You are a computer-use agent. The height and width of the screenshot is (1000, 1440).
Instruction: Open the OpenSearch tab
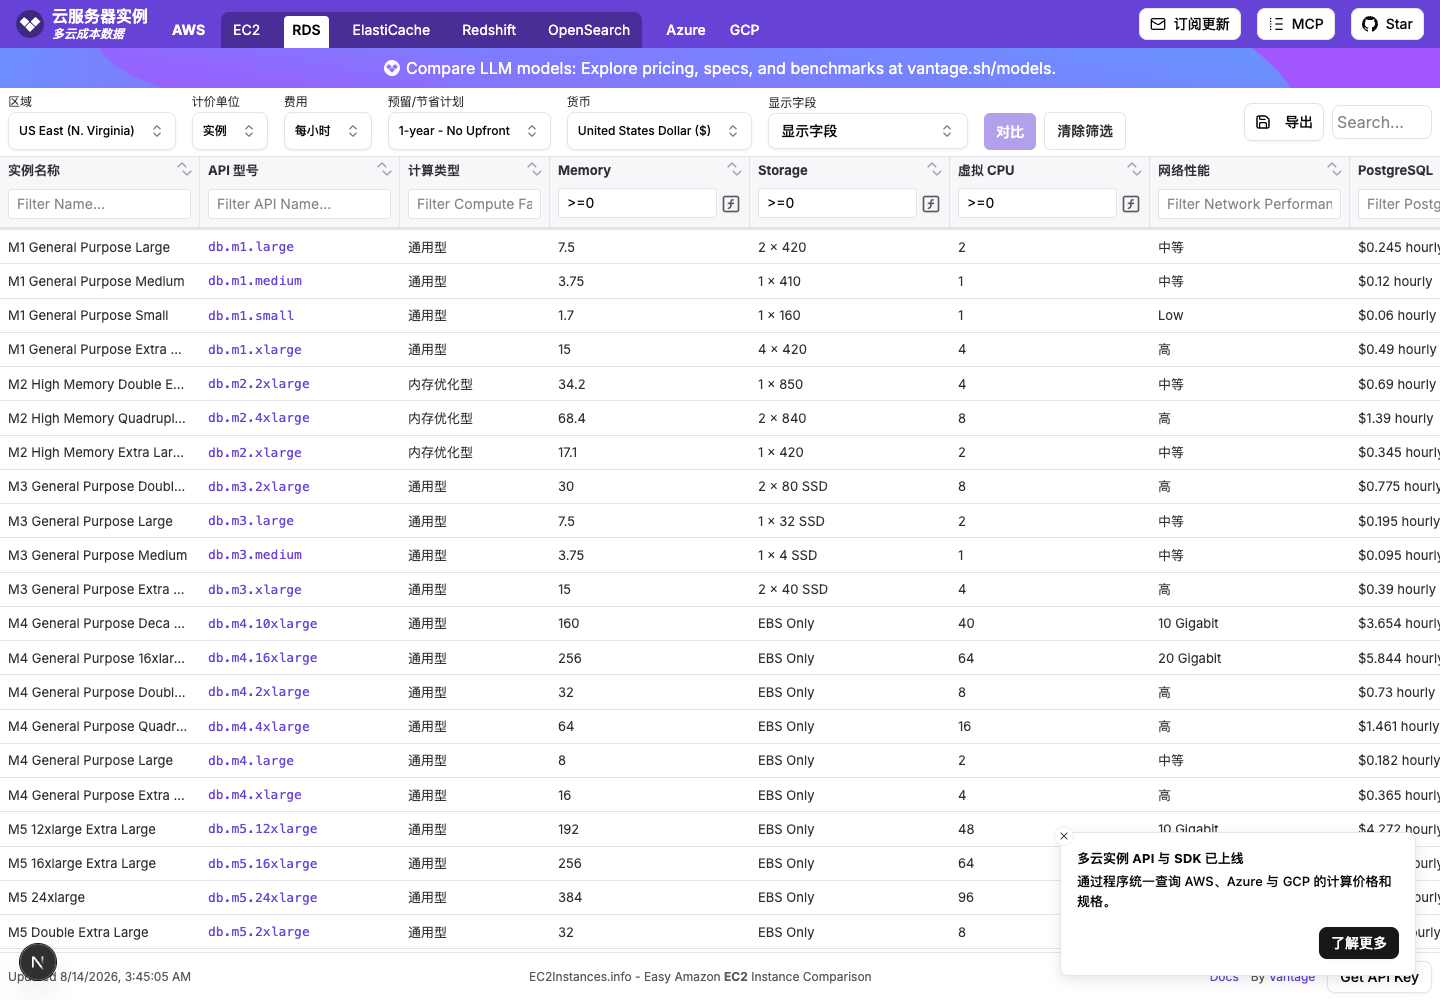(x=589, y=30)
